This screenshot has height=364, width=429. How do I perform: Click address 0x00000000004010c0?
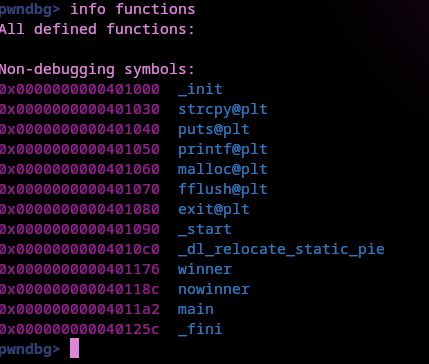79,249
